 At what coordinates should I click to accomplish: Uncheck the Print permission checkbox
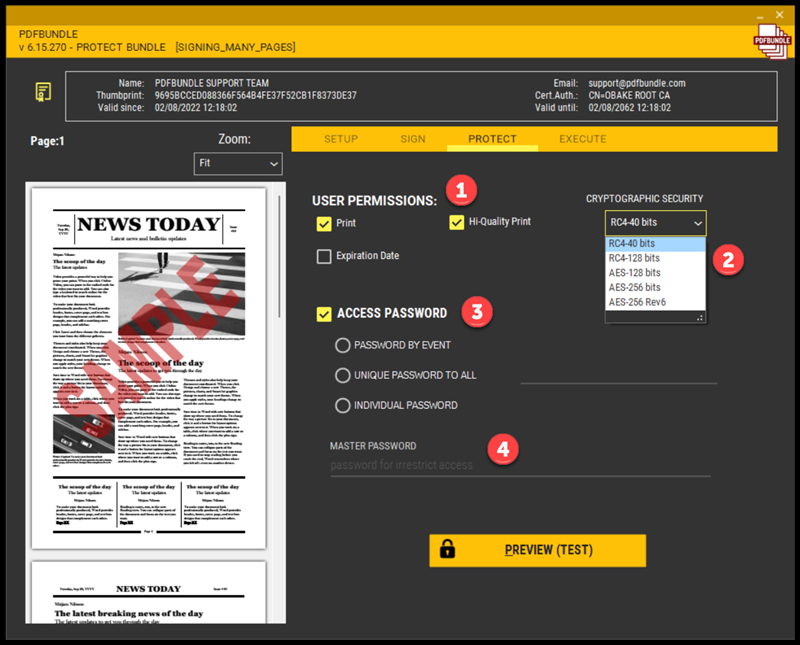324,224
